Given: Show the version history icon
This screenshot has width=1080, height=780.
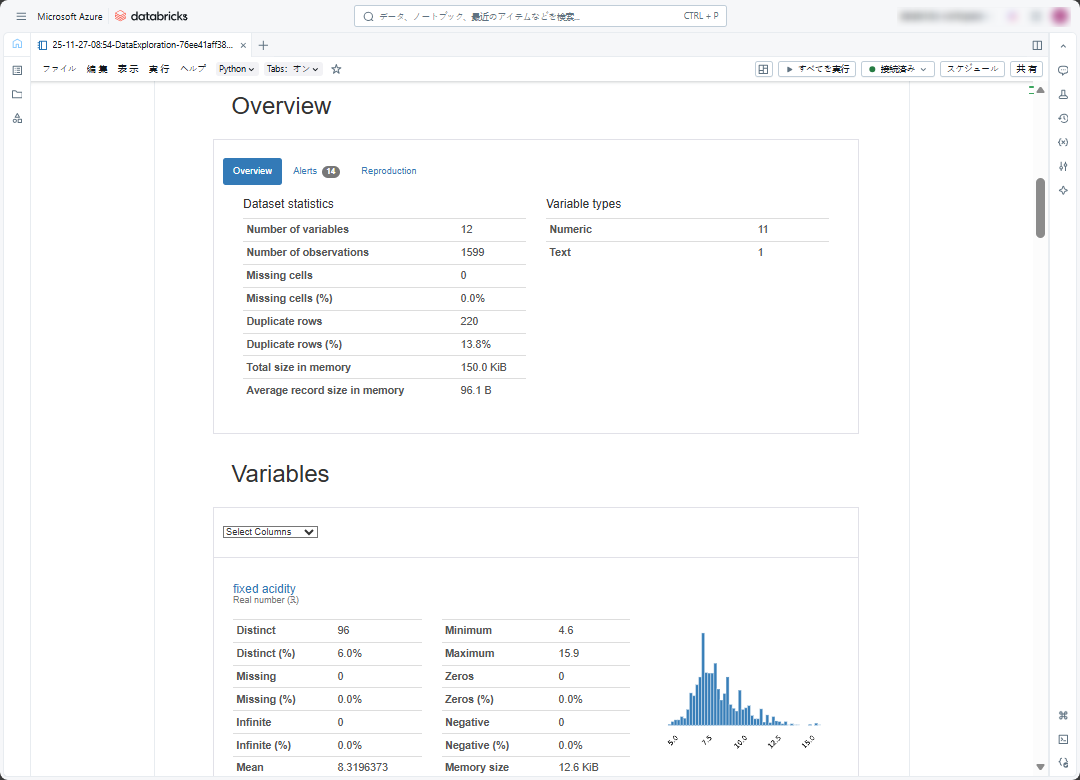Looking at the screenshot, I should click(1063, 118).
